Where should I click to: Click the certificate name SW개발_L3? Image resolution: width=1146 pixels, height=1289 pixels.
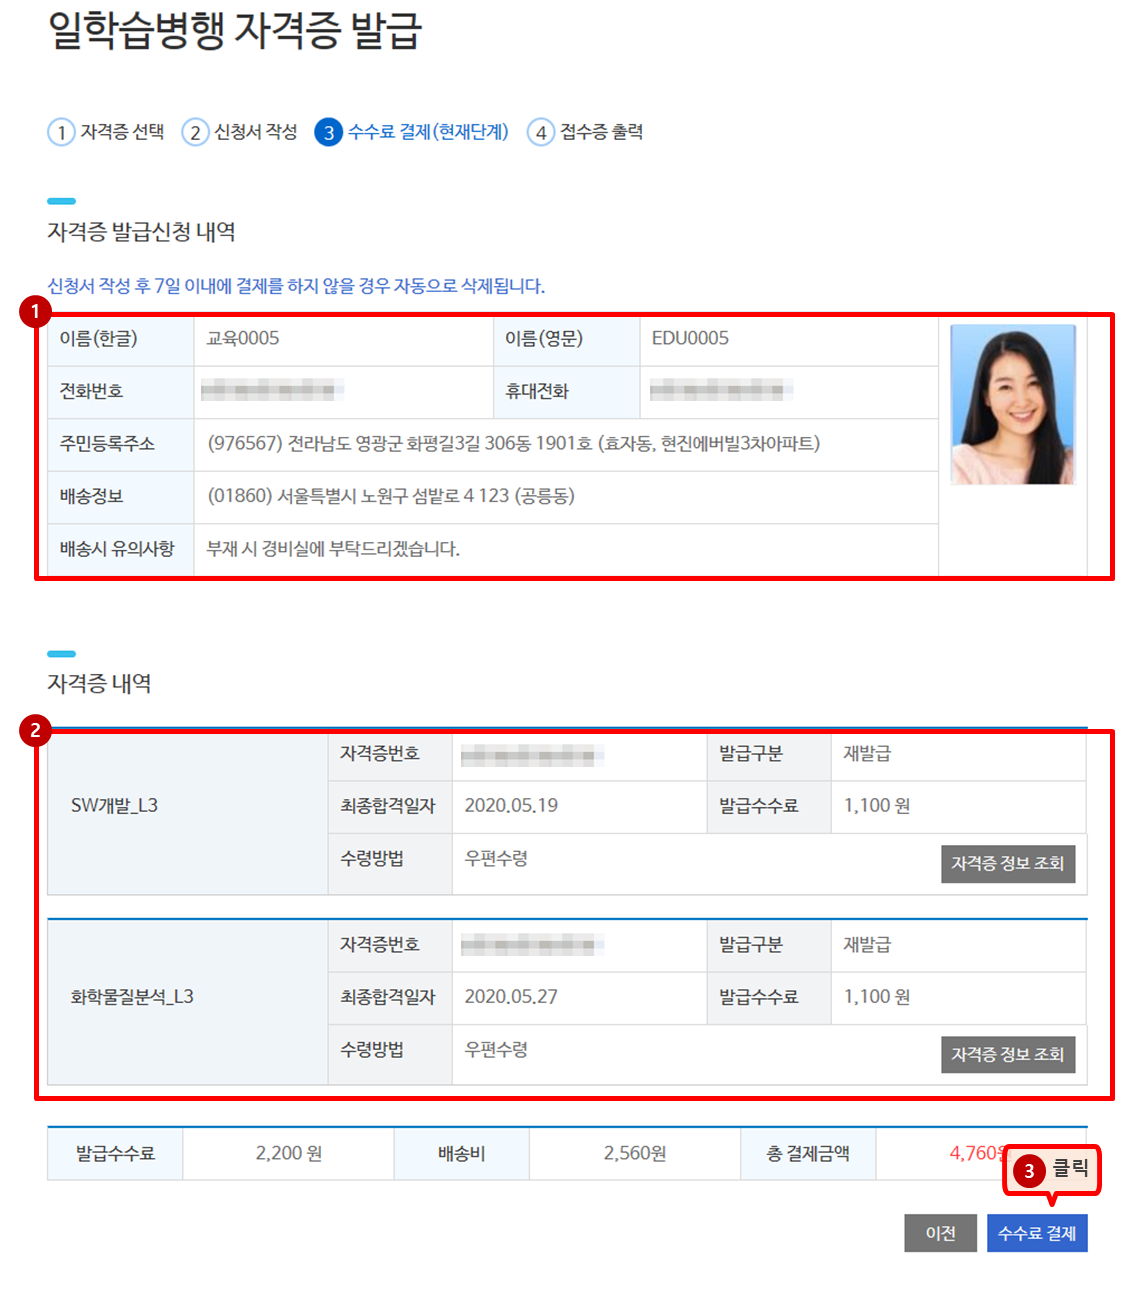tap(114, 805)
